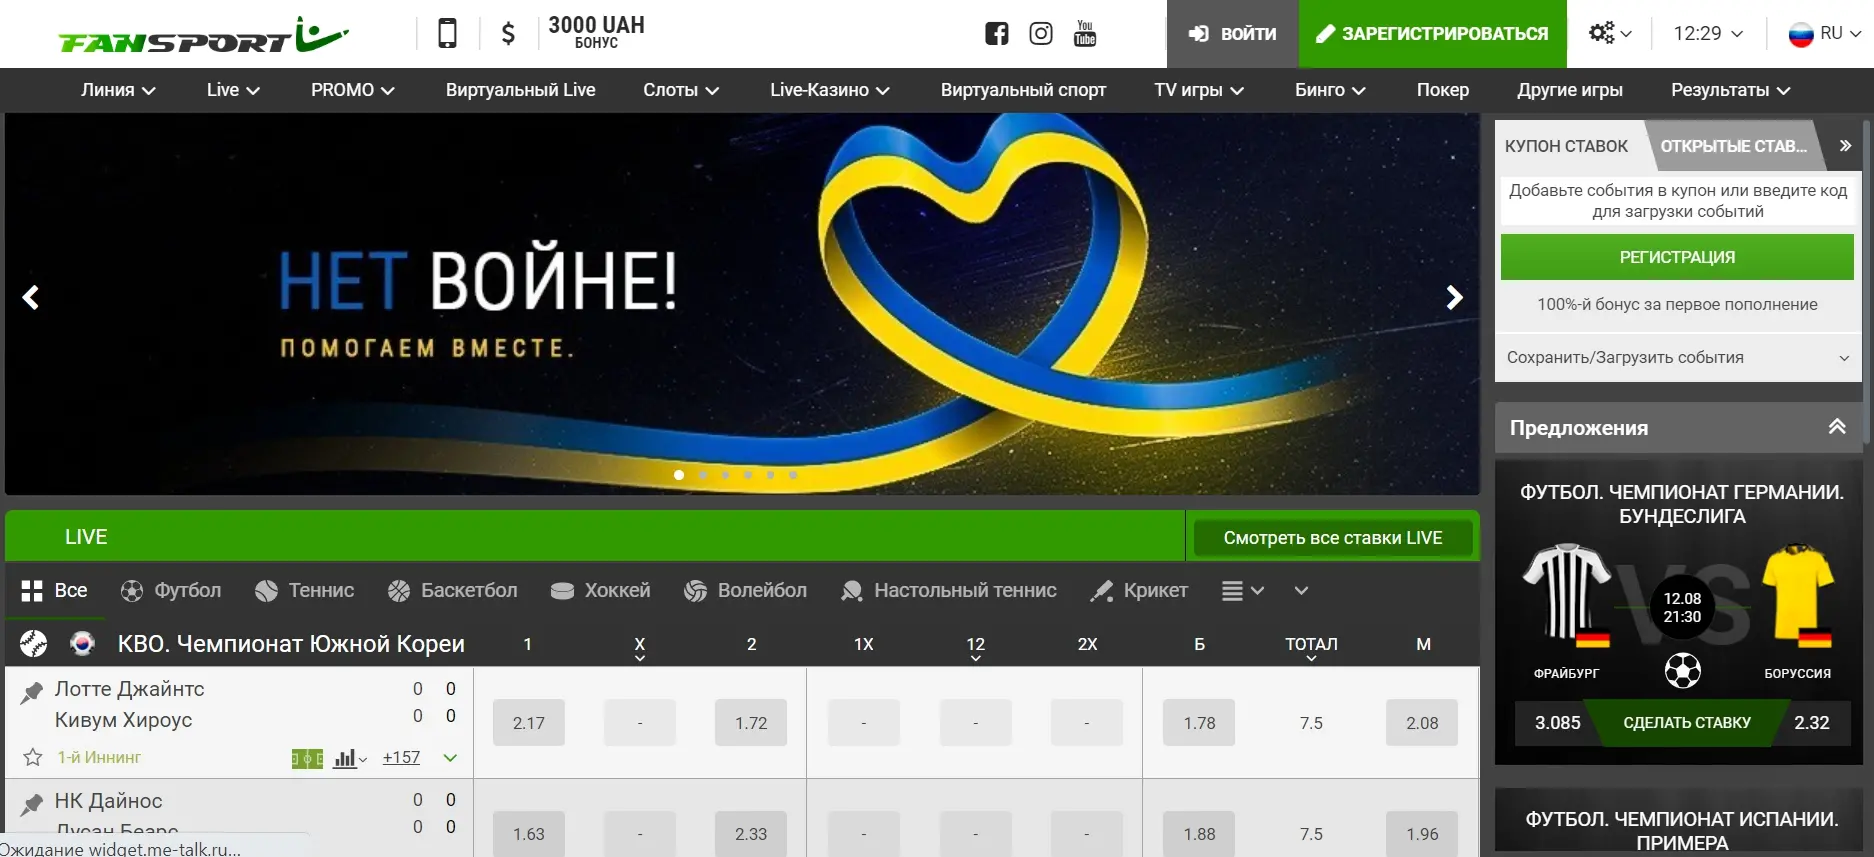
Task: Select odds 2.17 for Лотте Джайнтс
Action: coord(528,723)
